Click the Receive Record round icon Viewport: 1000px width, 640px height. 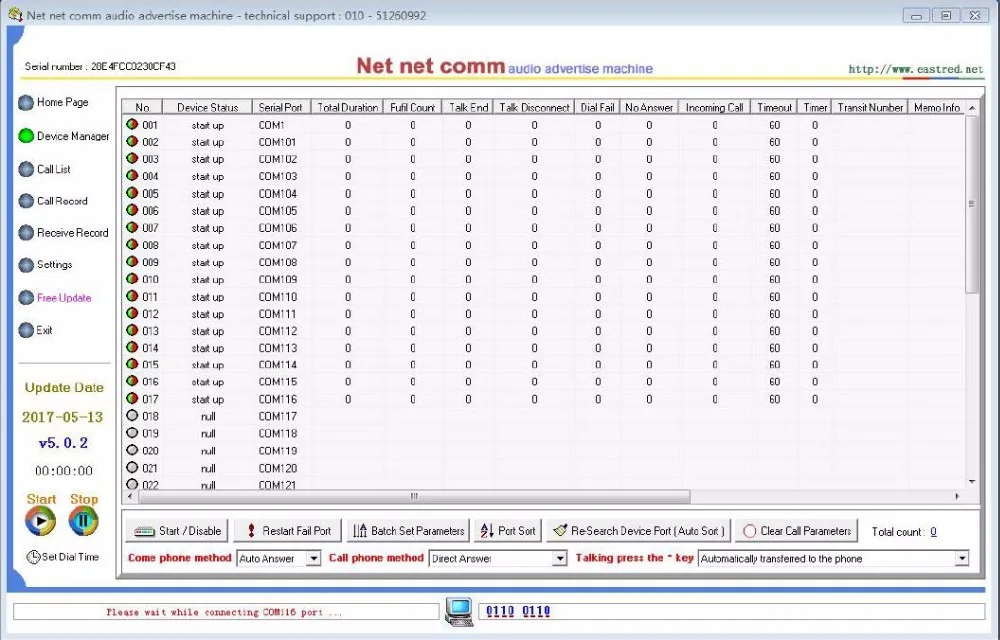26,233
